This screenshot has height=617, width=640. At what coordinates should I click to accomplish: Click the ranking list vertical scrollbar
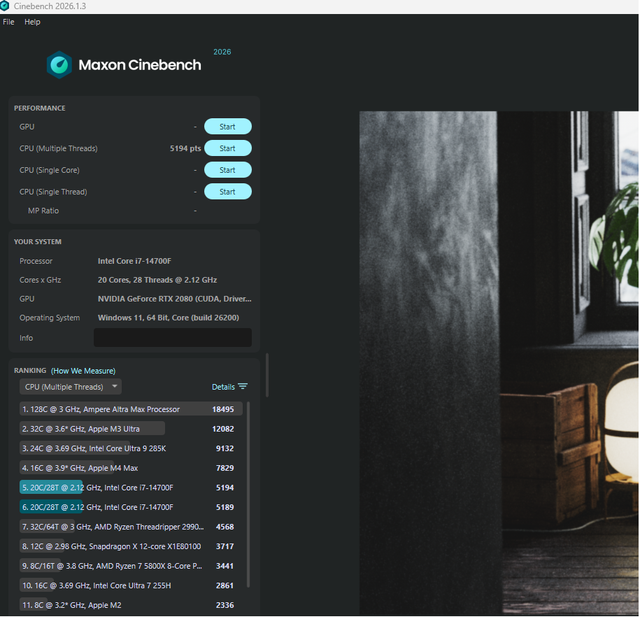pyautogui.click(x=248, y=495)
